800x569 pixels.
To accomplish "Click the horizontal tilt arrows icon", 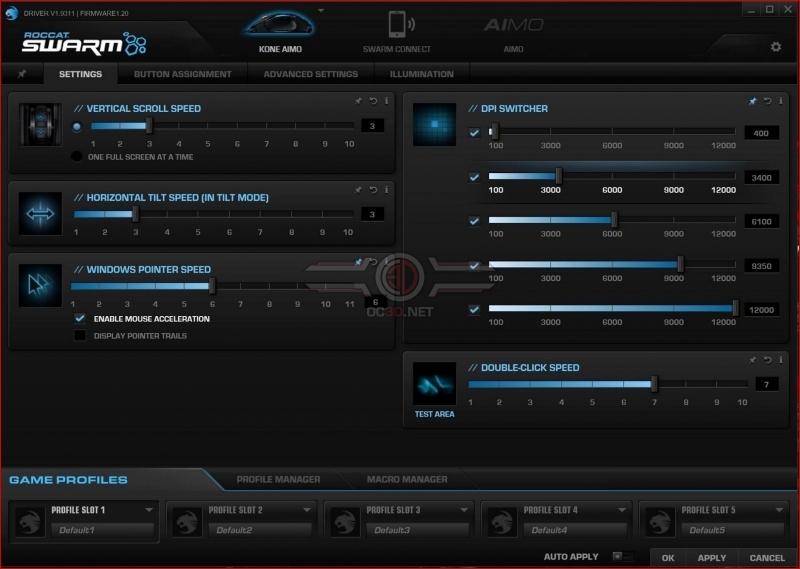I will [x=40, y=213].
